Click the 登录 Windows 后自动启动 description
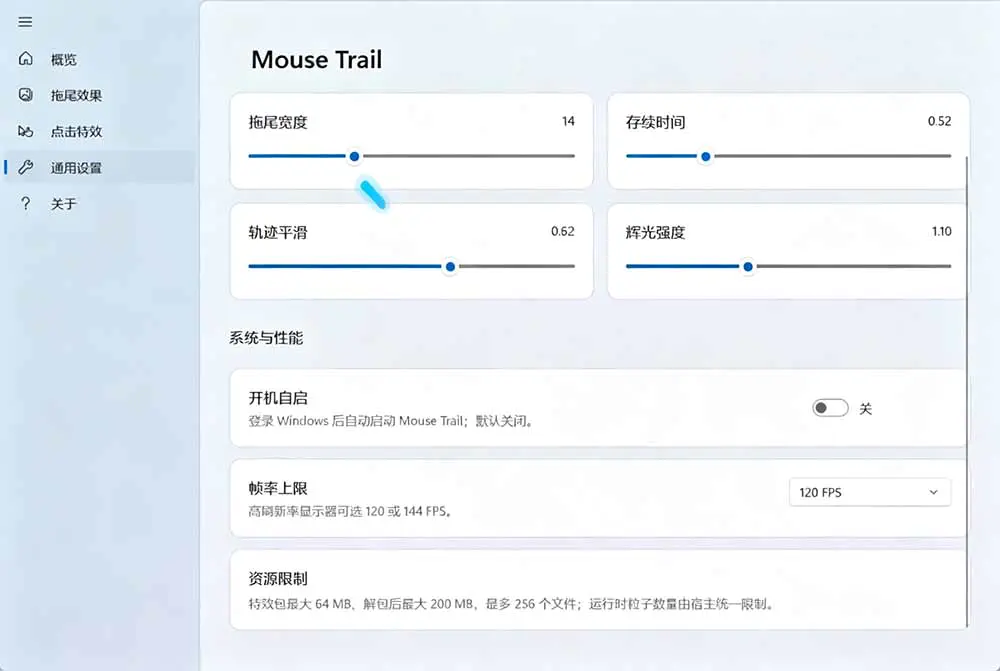 point(390,421)
